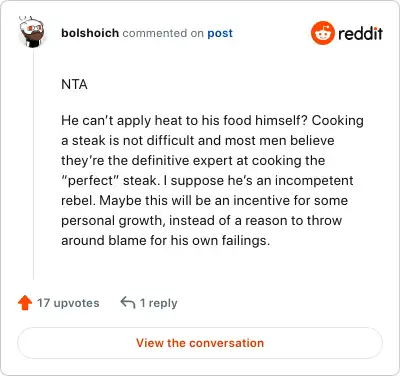
Task: Click the "17 upvotes" count
Action: (x=68, y=303)
